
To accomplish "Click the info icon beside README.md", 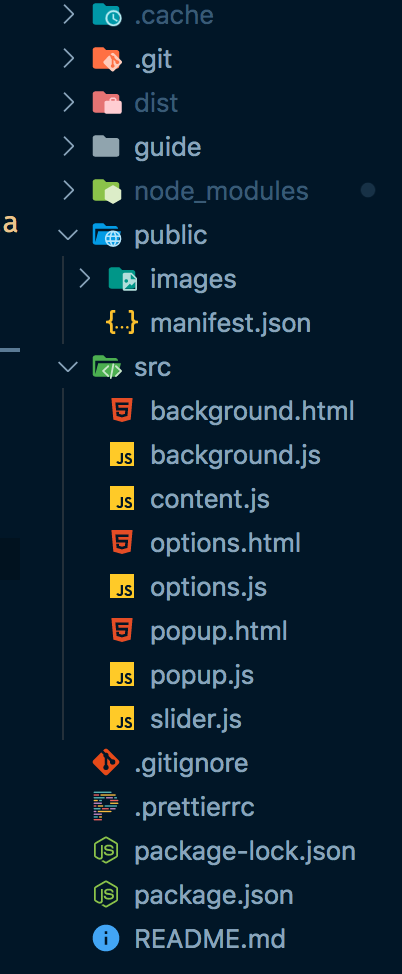I will point(106,940).
